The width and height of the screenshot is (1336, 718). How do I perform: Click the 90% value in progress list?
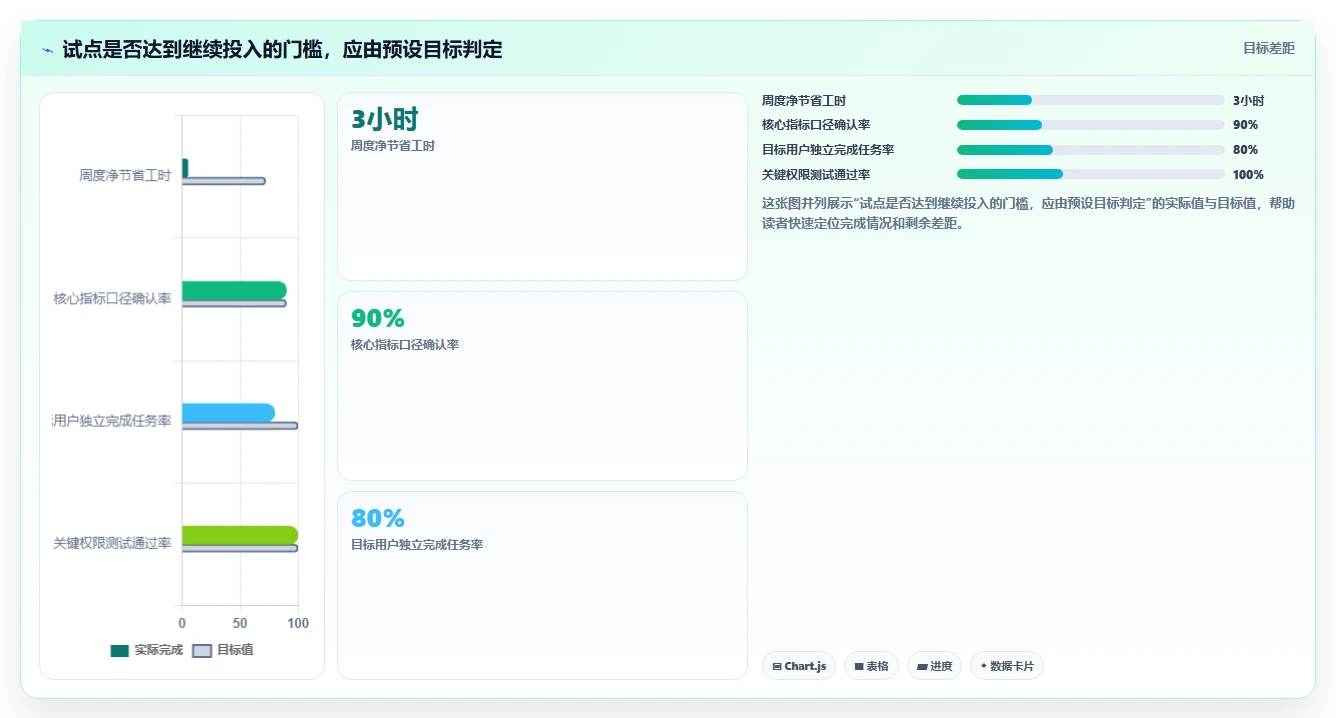1245,125
